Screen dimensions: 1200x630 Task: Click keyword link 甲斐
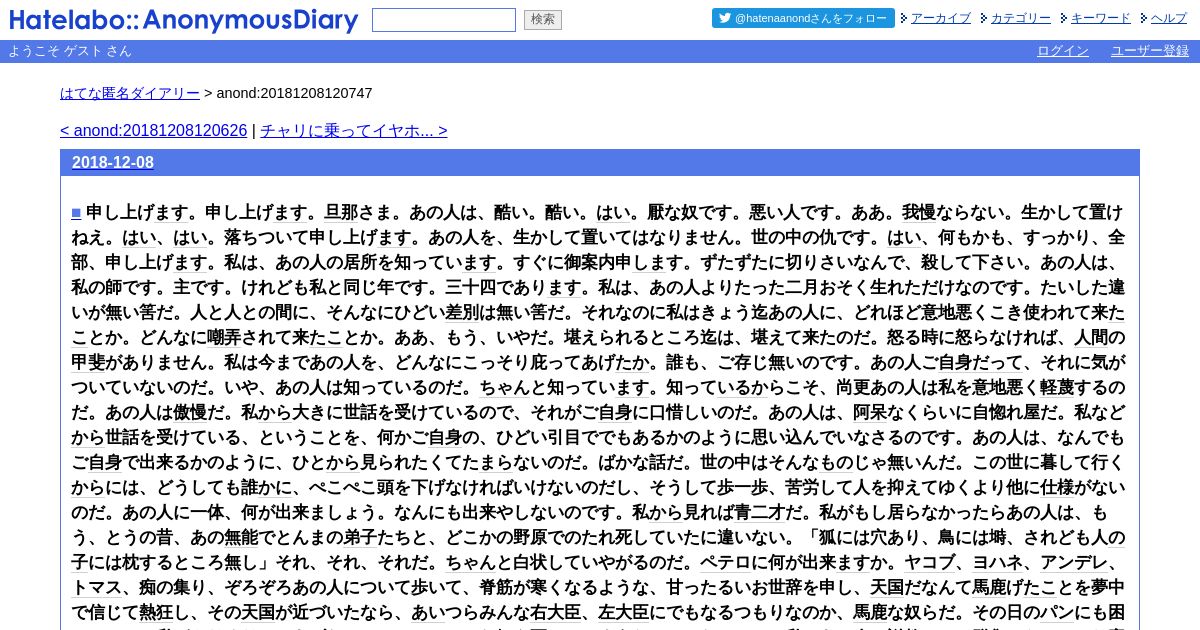tap(88, 362)
